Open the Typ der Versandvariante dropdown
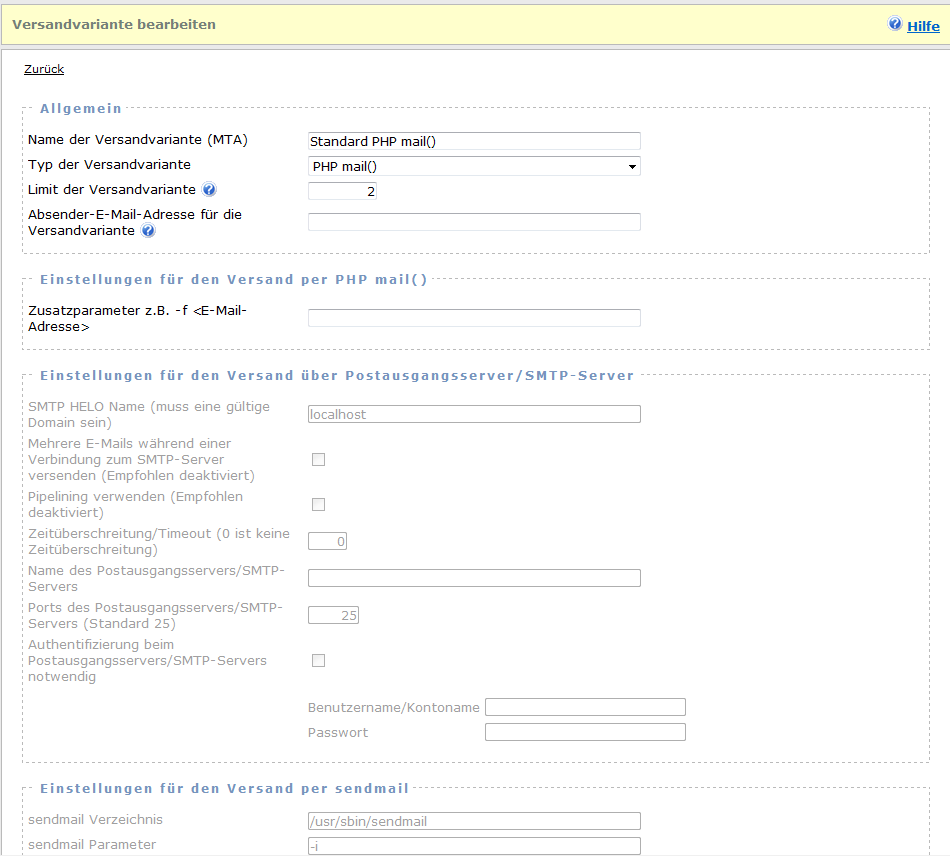The height and width of the screenshot is (856, 950). [x=474, y=167]
